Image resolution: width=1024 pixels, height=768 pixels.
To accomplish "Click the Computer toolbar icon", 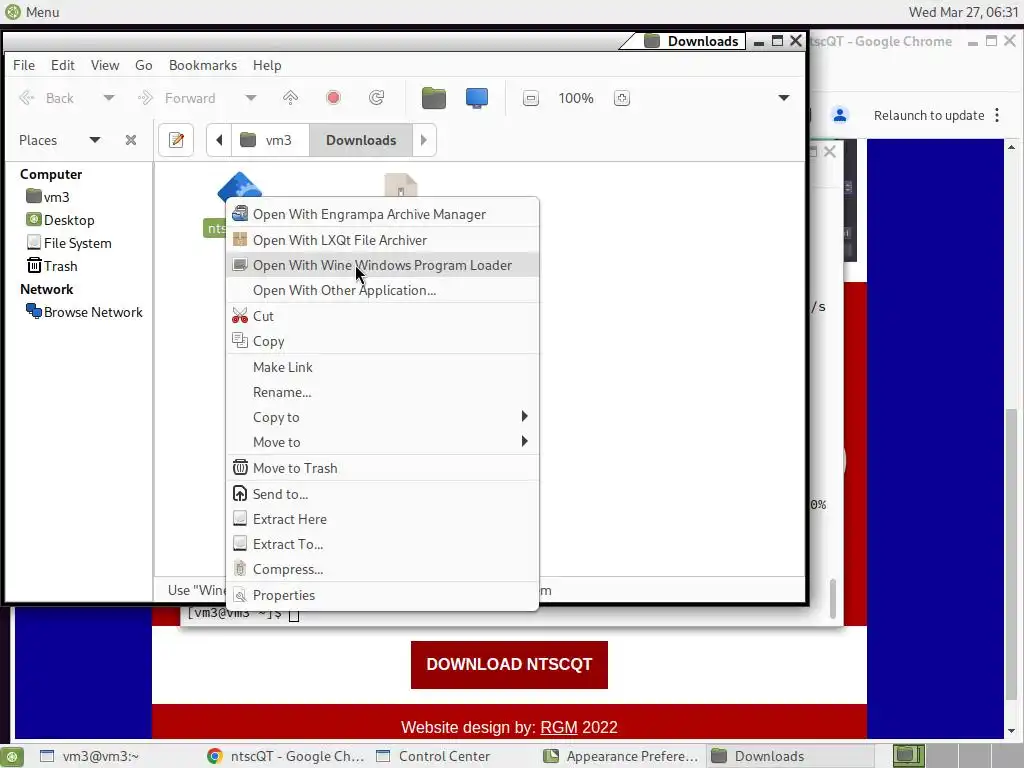I will pos(477,98).
